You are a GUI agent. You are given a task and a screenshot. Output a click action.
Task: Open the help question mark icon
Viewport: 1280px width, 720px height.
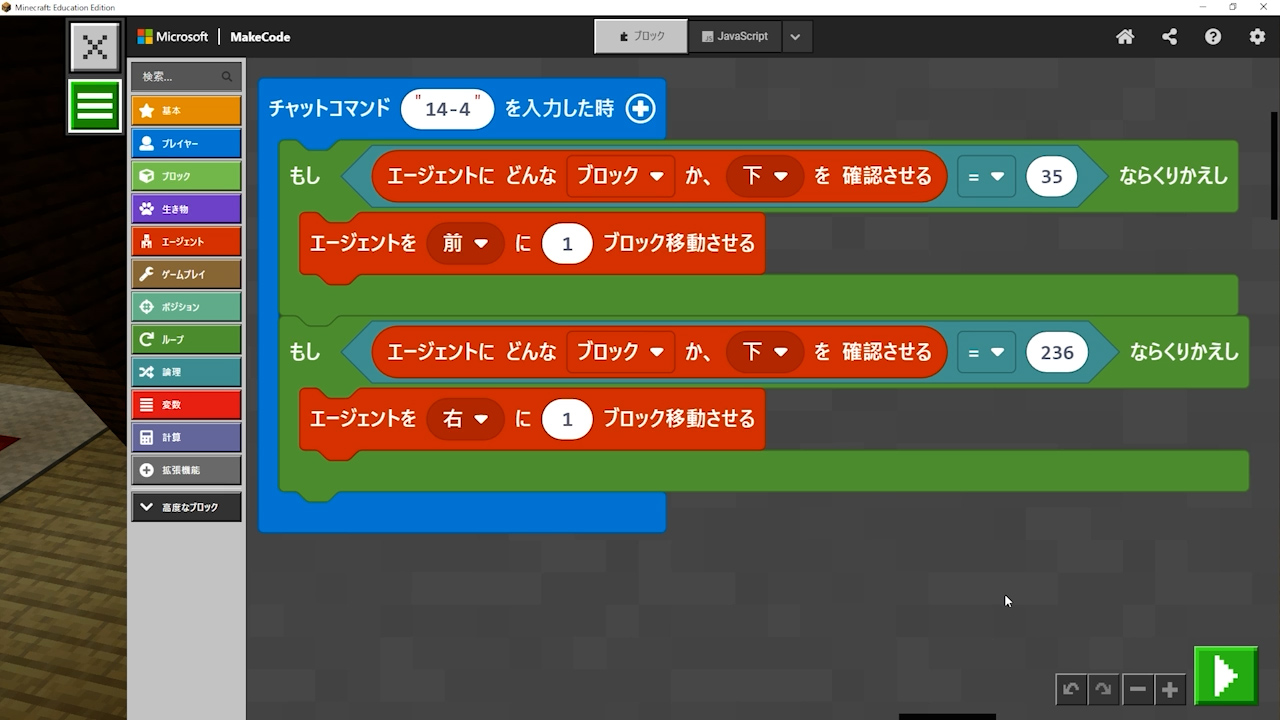[x=1213, y=37]
